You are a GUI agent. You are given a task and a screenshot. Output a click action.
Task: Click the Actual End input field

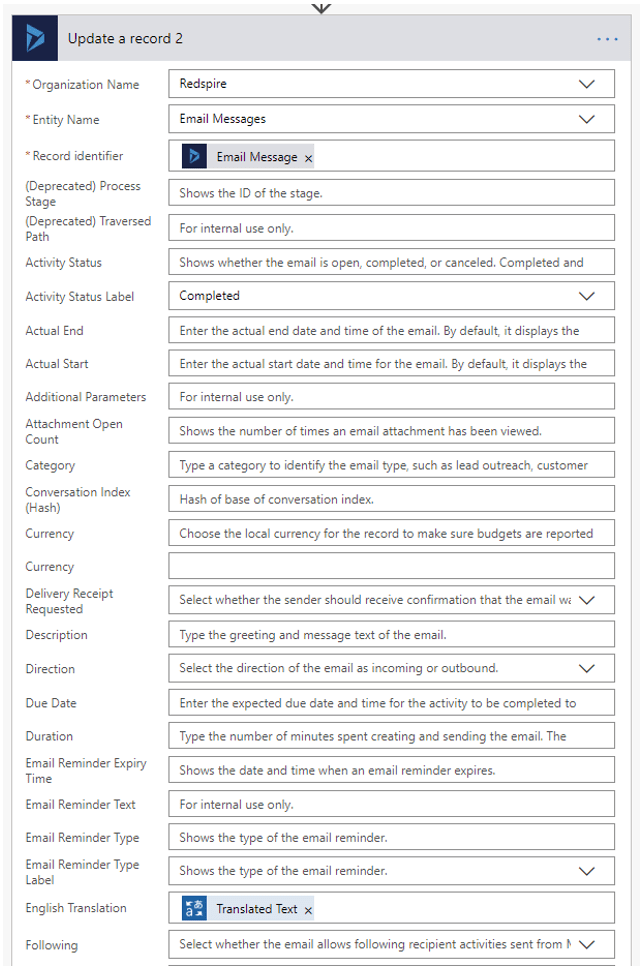[391, 331]
